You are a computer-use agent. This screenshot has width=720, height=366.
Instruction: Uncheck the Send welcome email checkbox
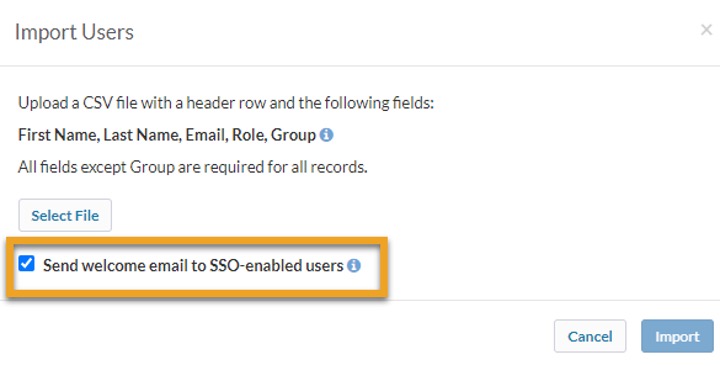(x=26, y=264)
